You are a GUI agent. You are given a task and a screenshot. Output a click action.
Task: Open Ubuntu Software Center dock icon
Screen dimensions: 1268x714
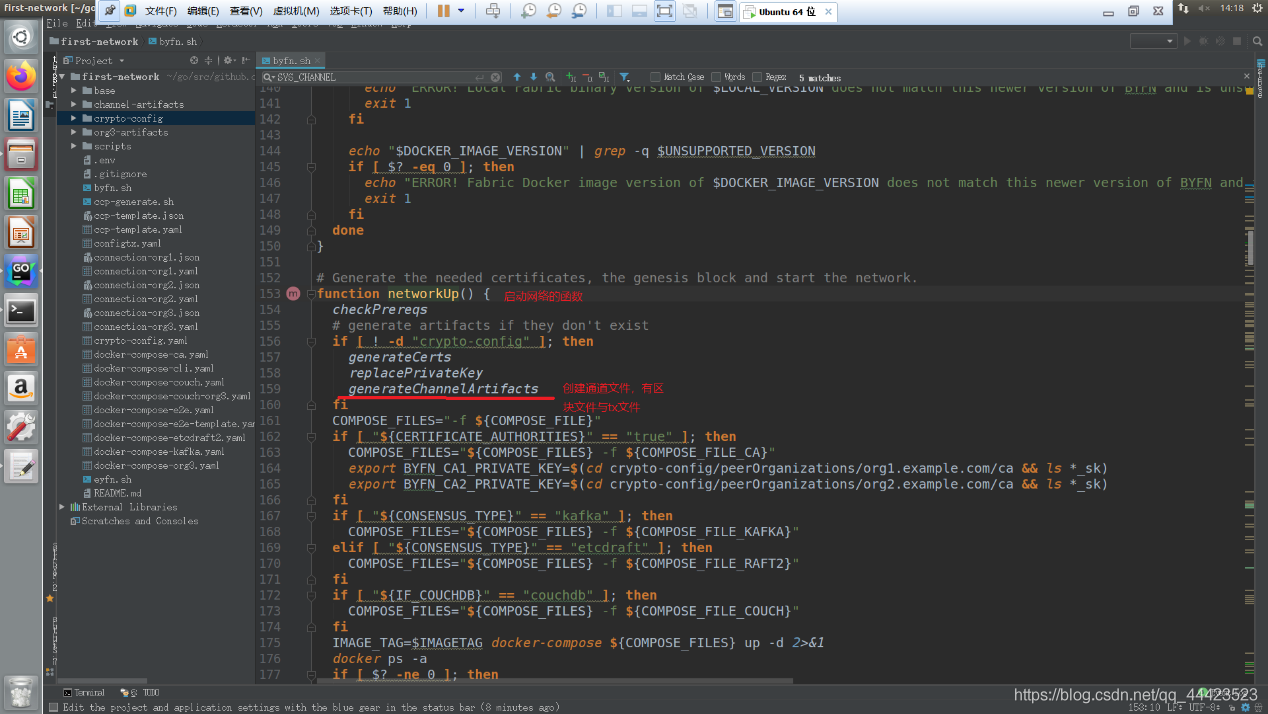(x=21, y=349)
